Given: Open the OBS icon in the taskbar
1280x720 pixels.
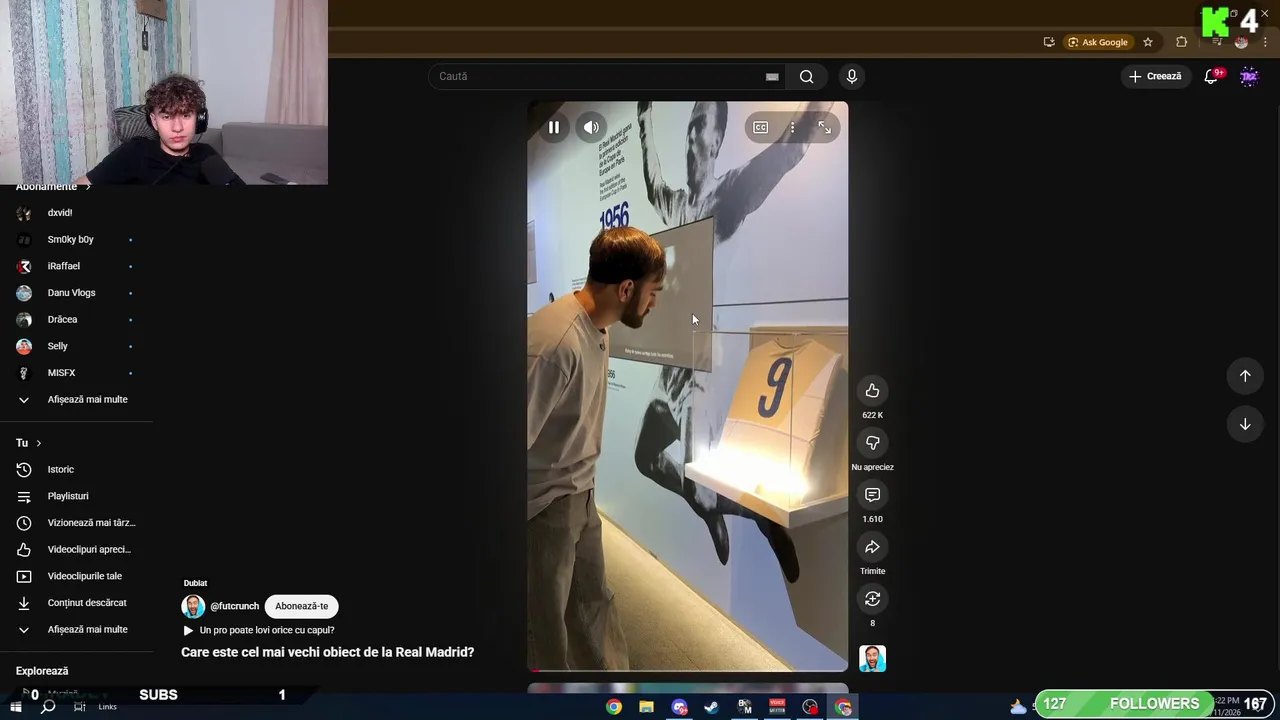Looking at the screenshot, I should point(810,707).
